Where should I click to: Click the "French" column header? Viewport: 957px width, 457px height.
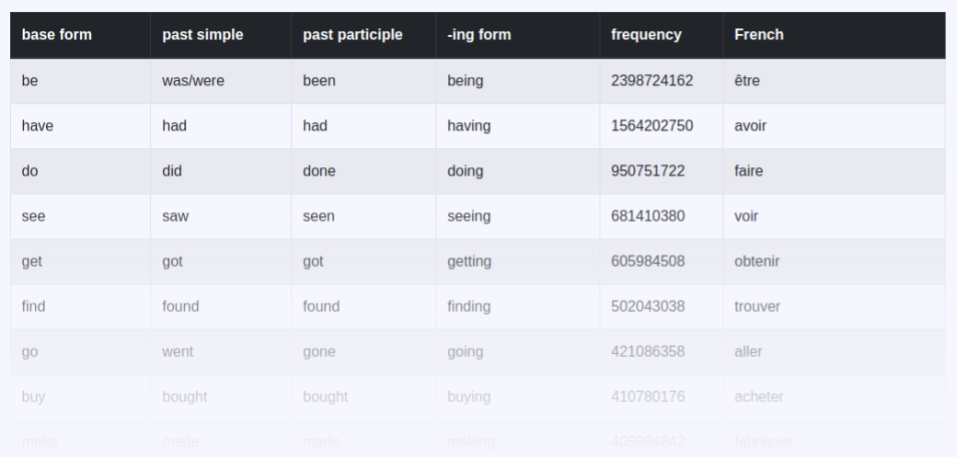[x=759, y=35]
